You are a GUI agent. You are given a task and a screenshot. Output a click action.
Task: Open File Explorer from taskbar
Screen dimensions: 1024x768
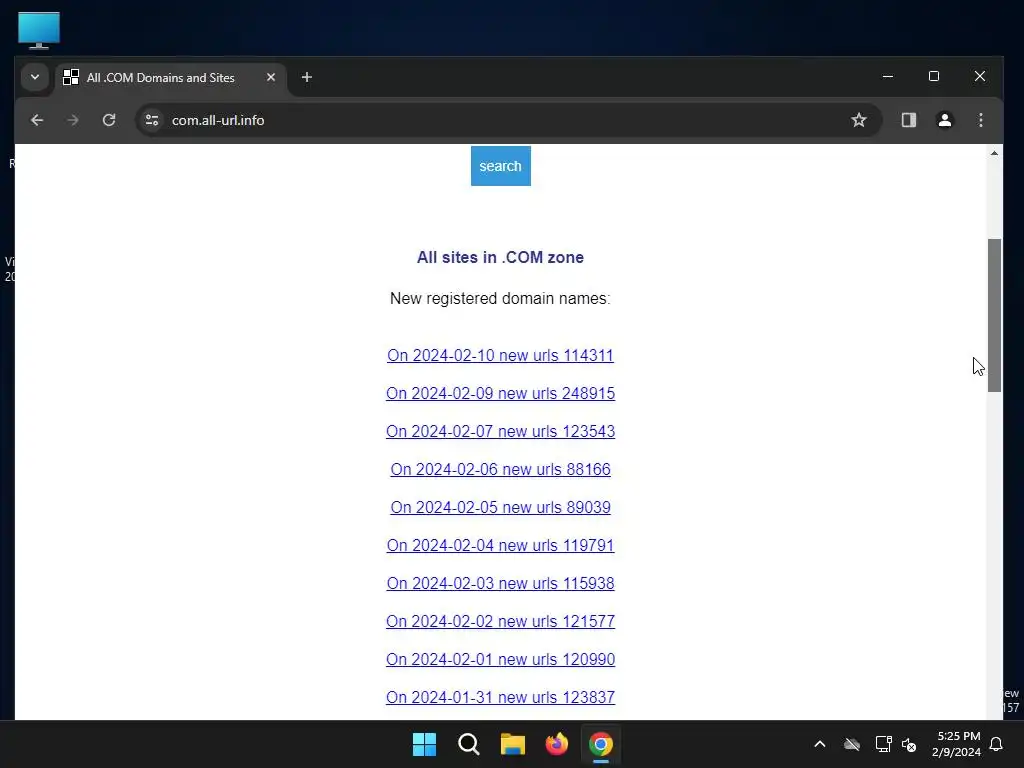tap(513, 744)
